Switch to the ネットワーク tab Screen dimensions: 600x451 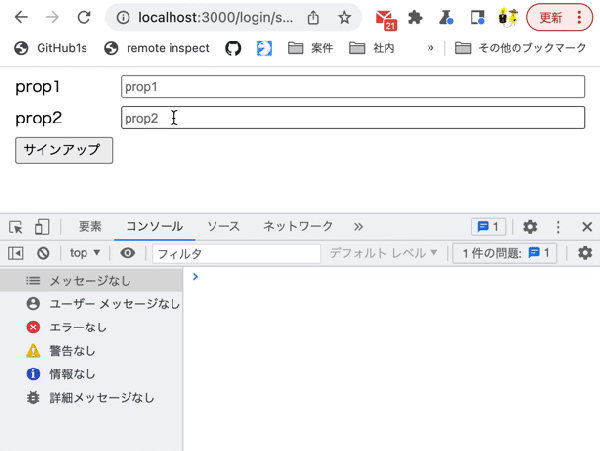[298, 226]
